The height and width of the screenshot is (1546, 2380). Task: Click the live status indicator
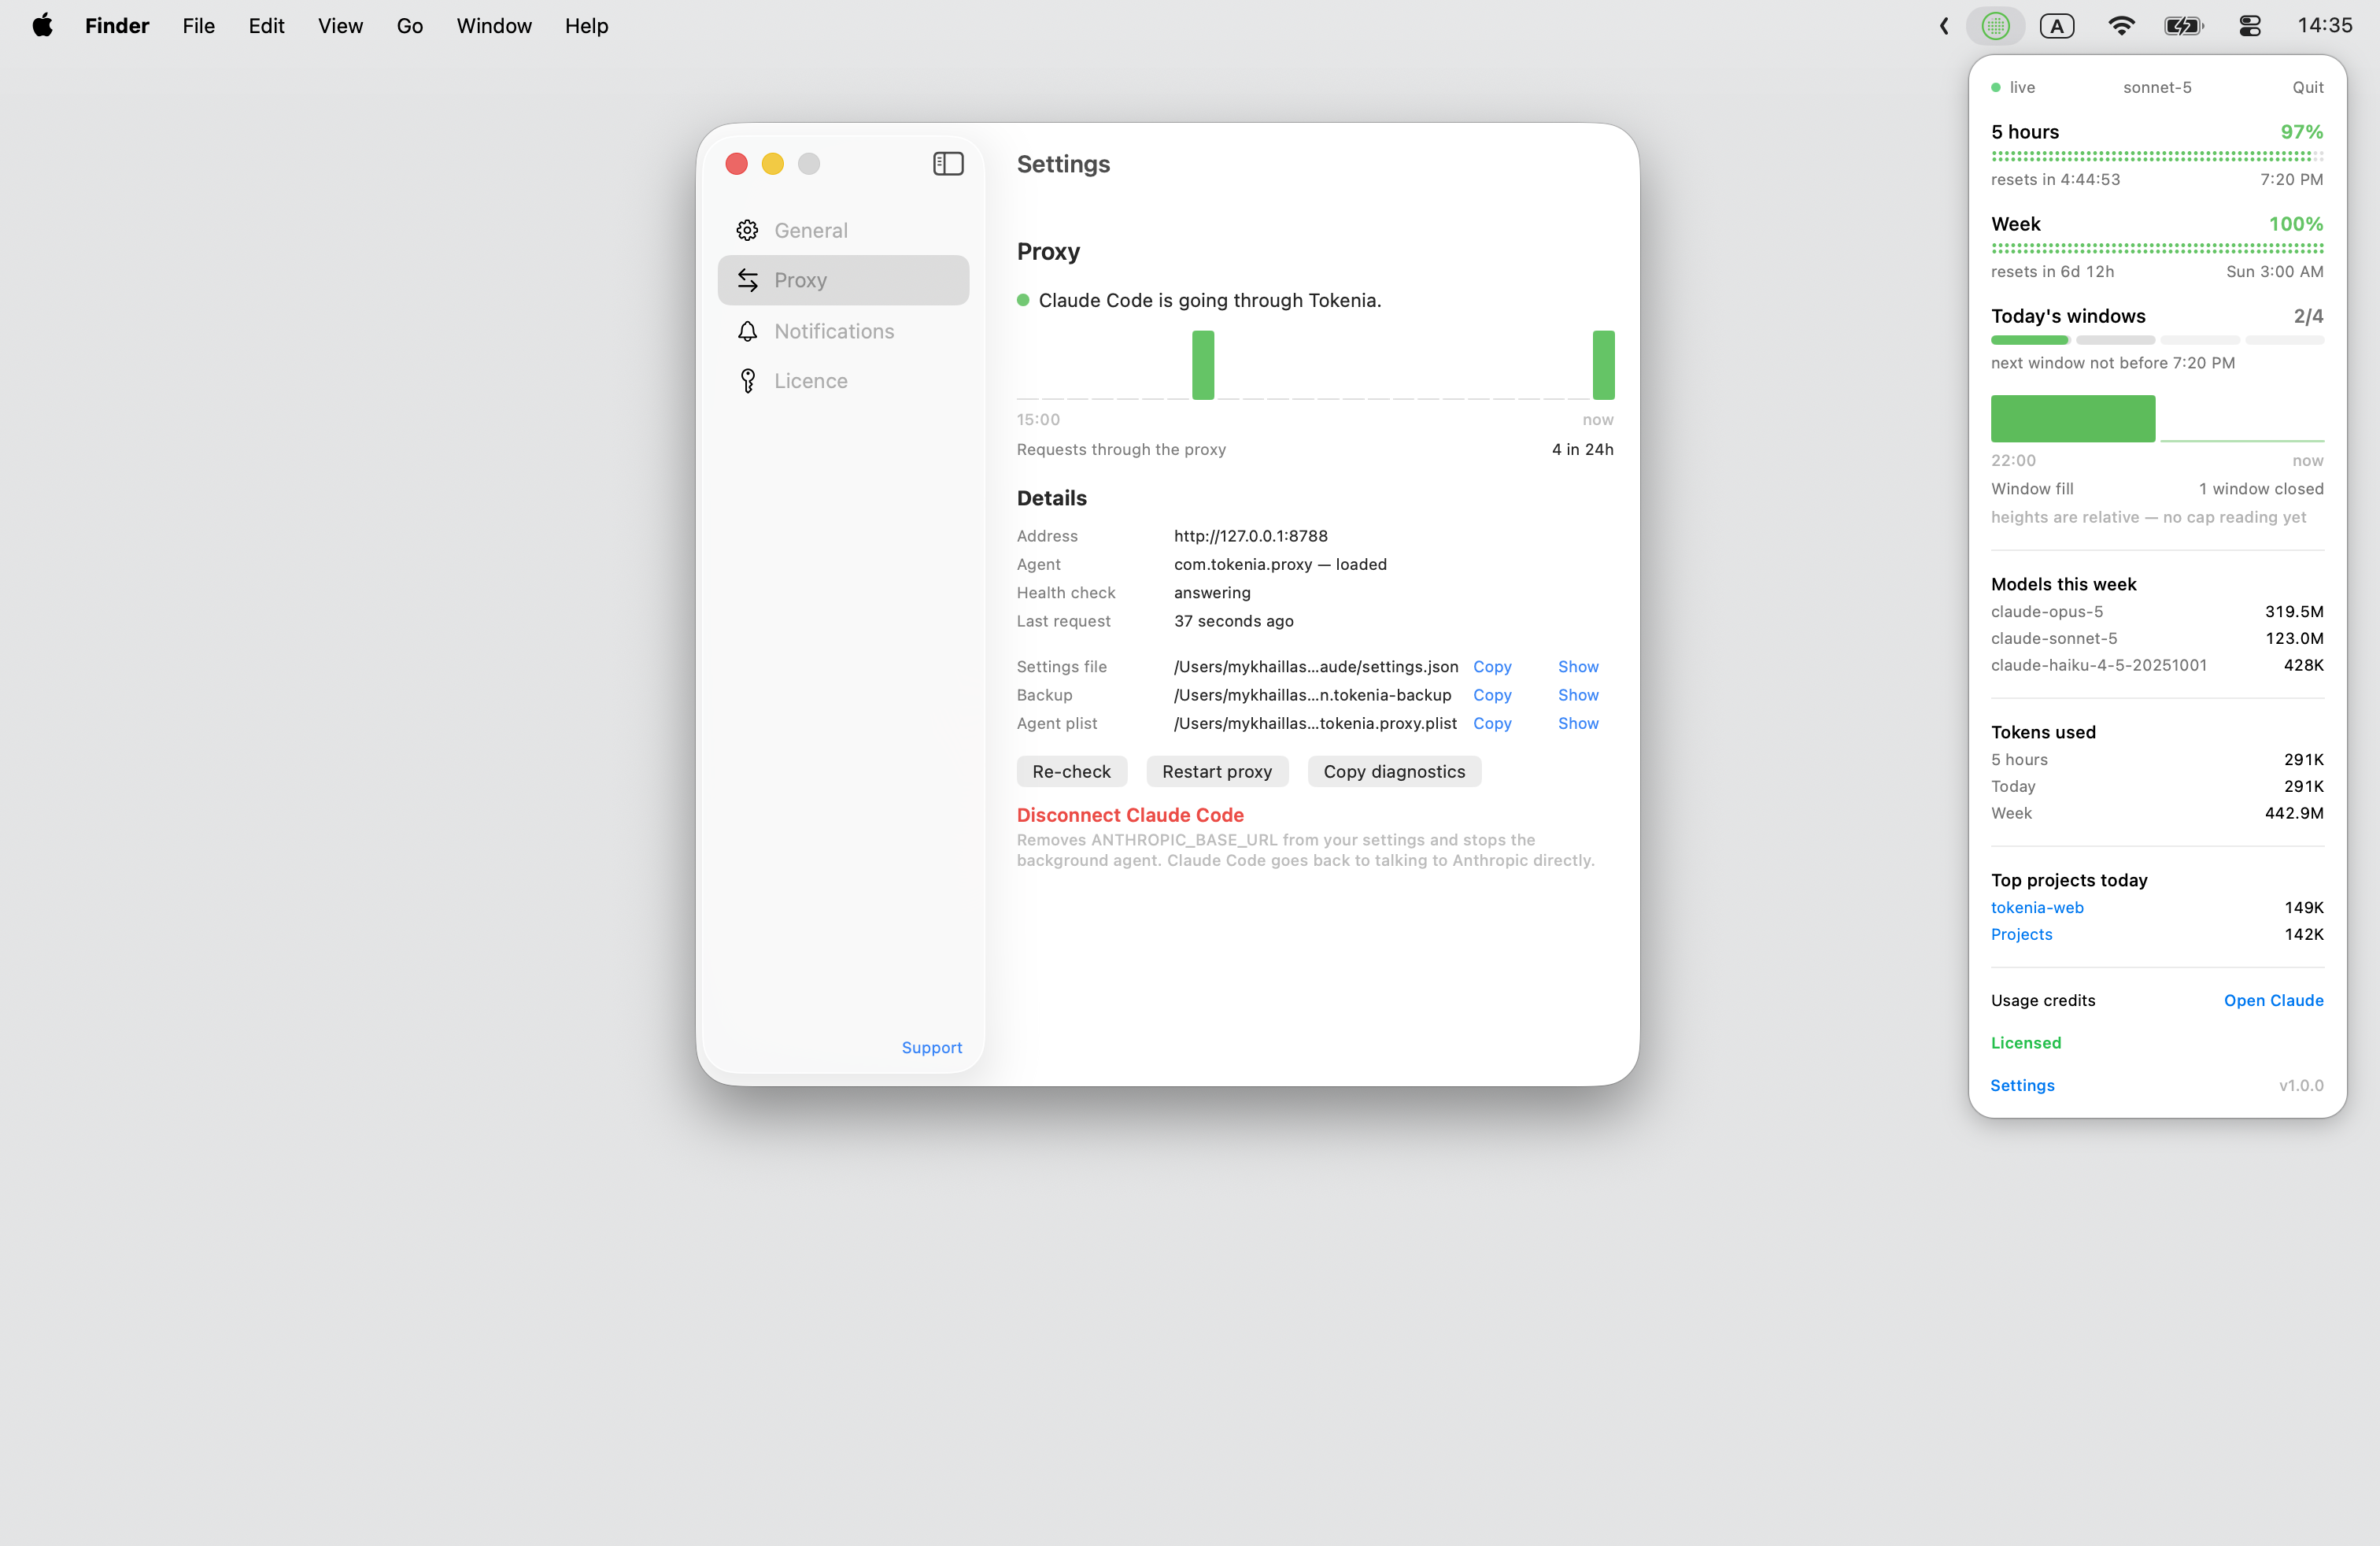tap(2013, 87)
